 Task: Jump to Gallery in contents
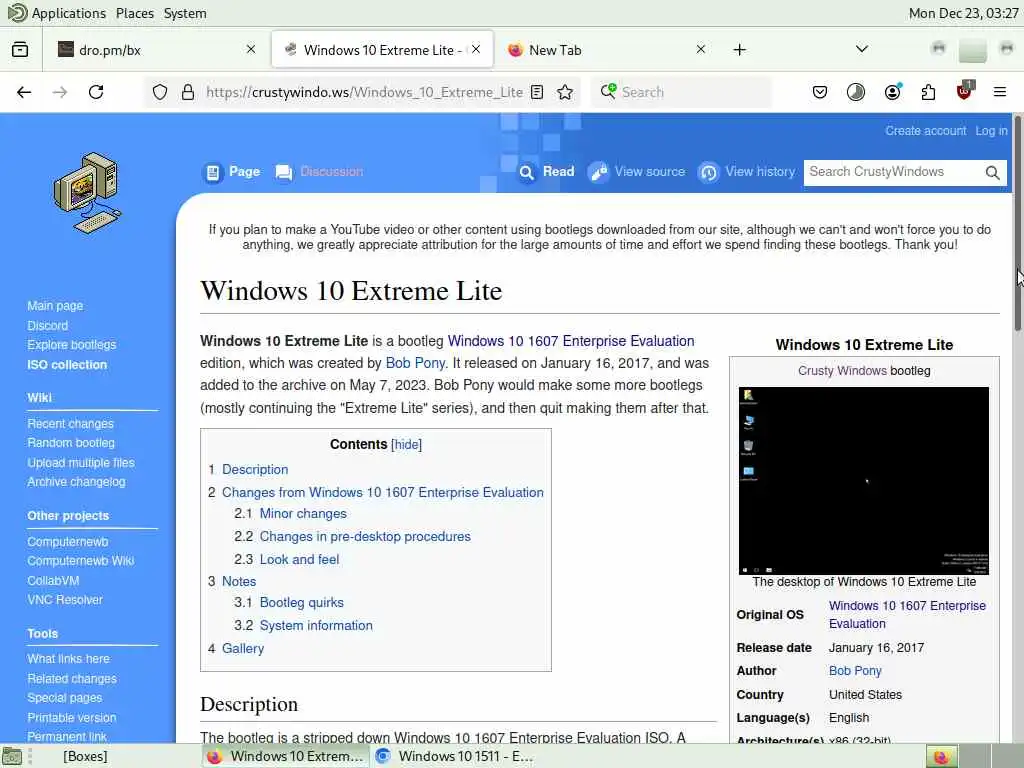(x=243, y=648)
